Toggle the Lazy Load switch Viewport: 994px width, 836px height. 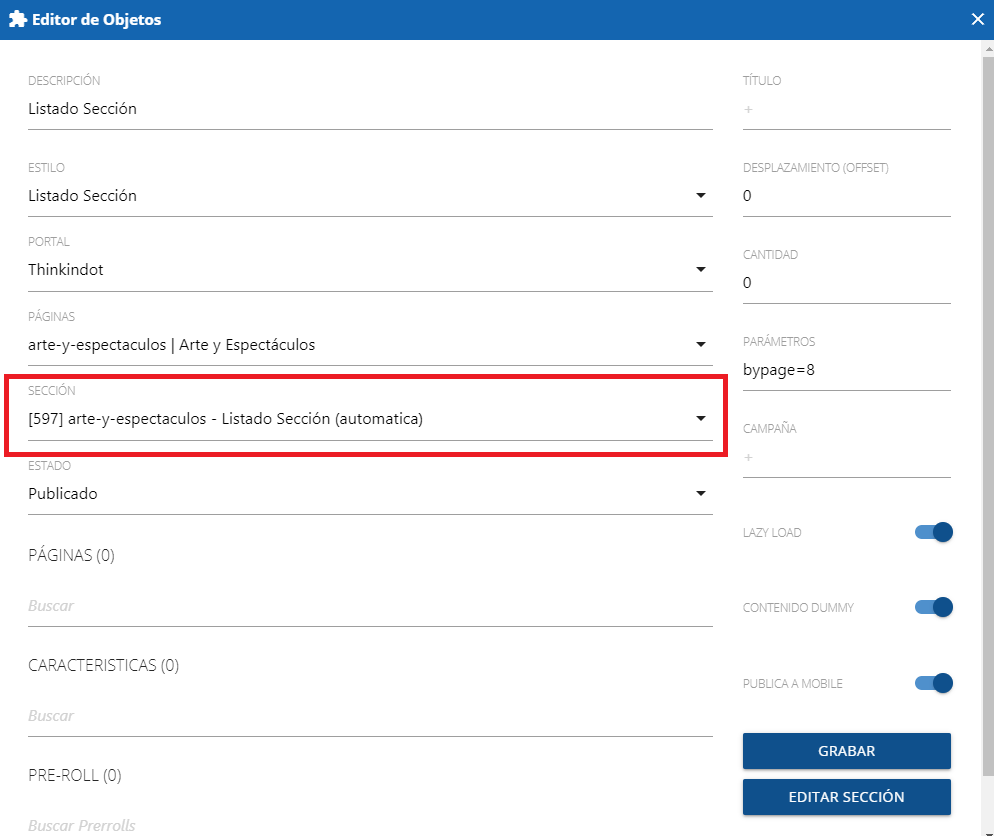[x=933, y=532]
